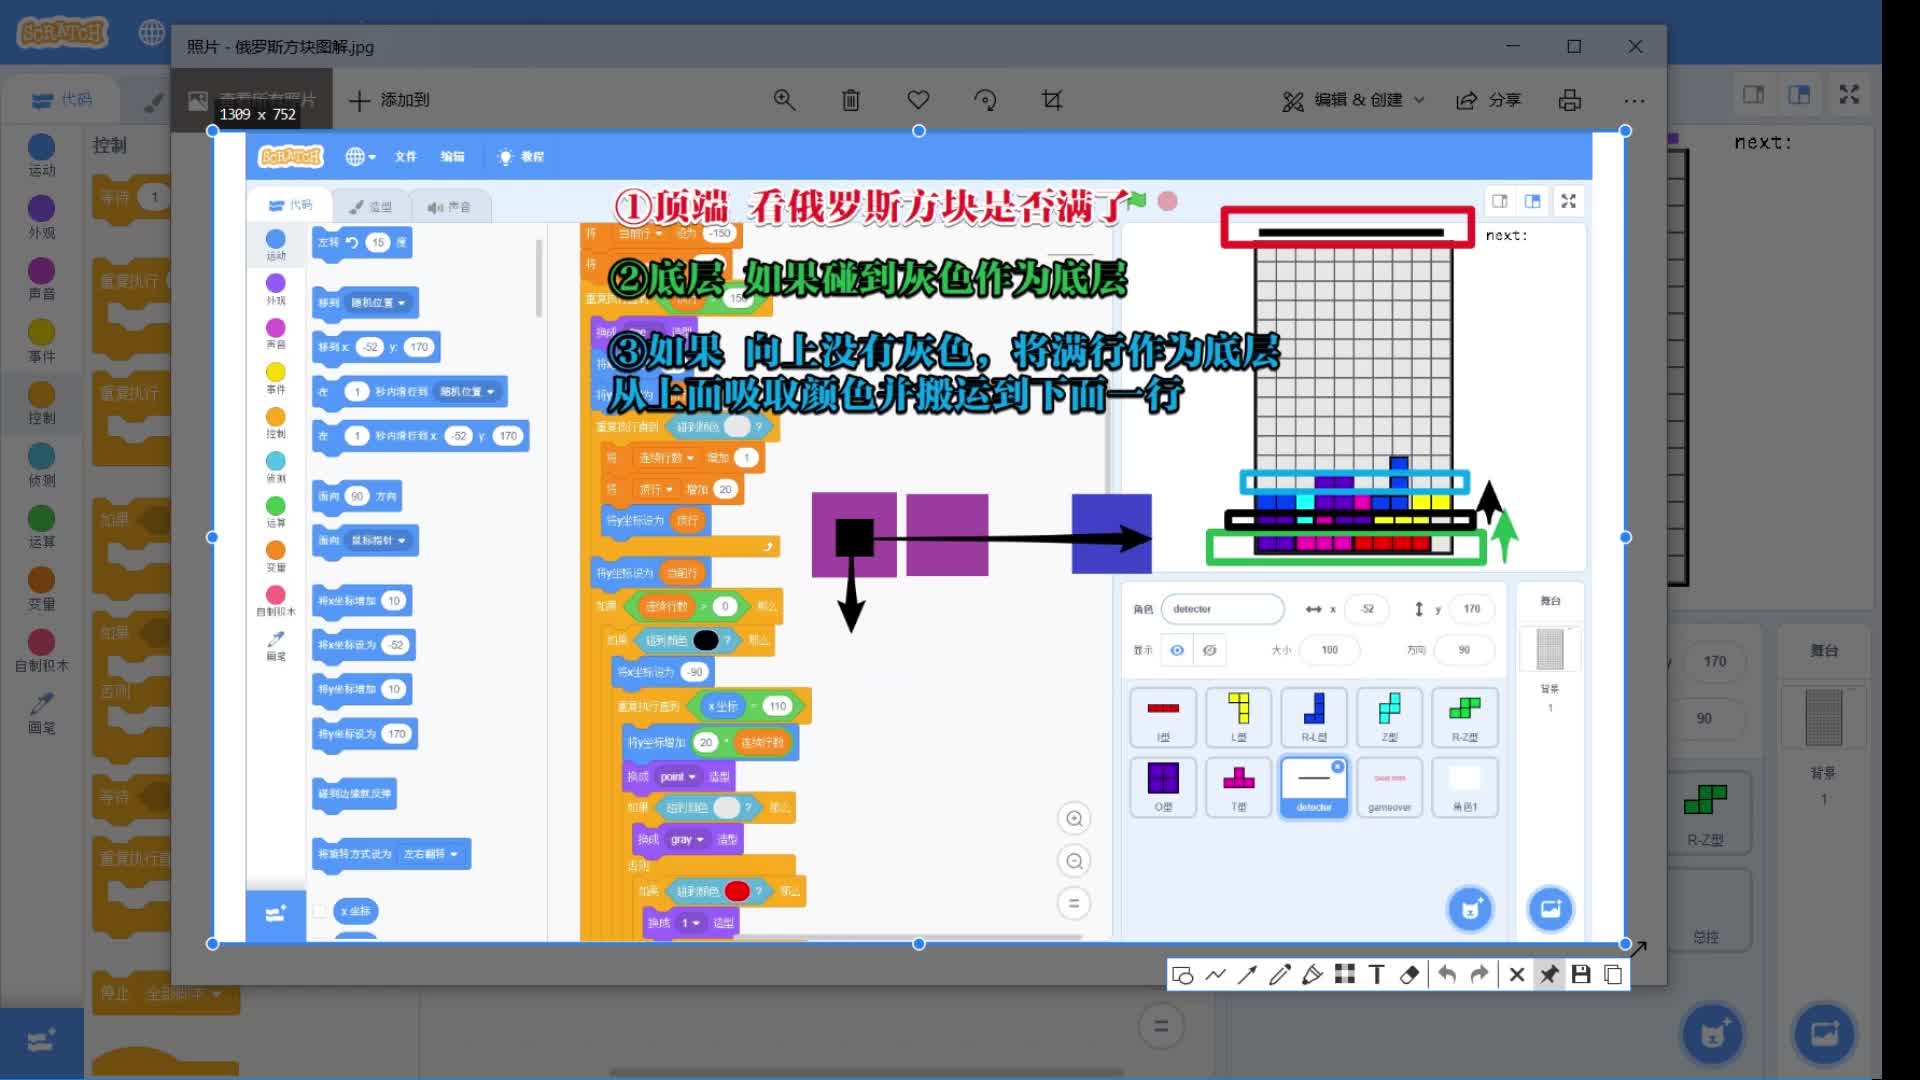The image size is (1920, 1080).
Task: Maximize the Photos window
Action: [x=1574, y=46]
